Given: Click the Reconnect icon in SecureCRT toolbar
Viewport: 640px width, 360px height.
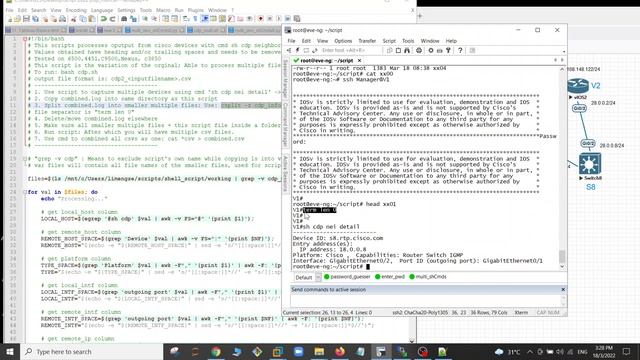Looking at the screenshot, I should (x=315, y=50).
